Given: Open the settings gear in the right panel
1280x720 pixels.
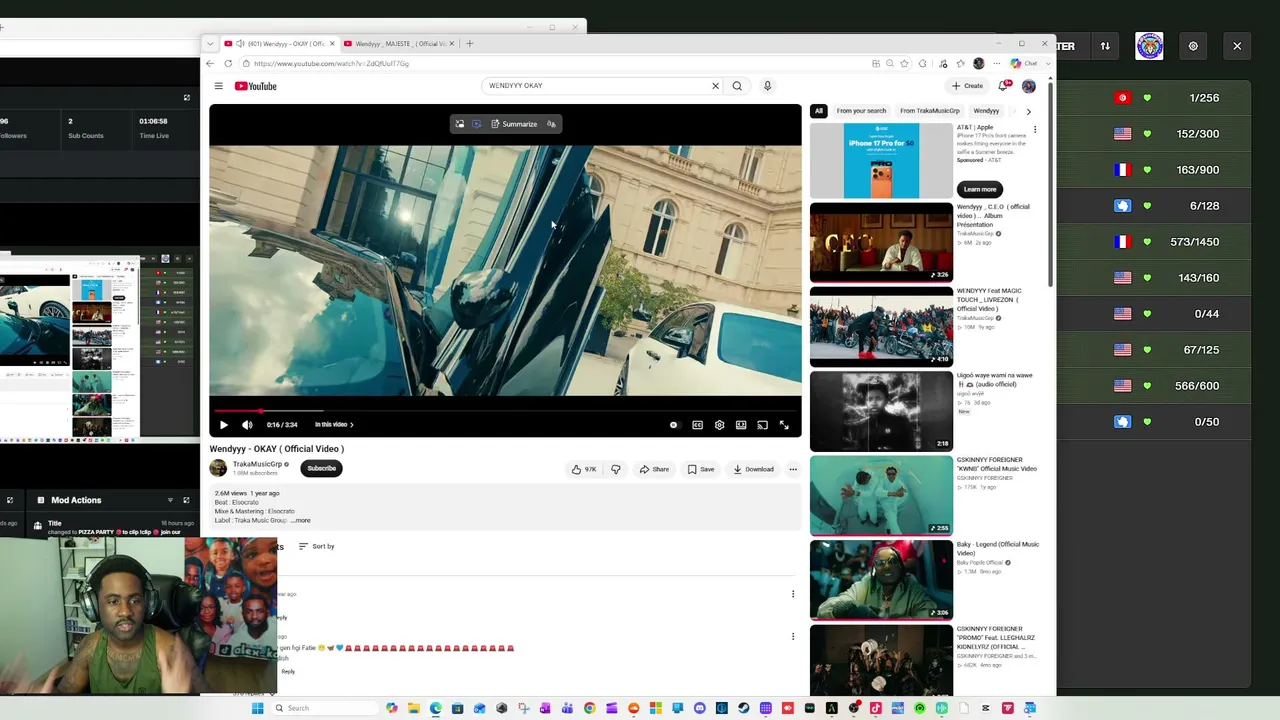Looking at the screenshot, I should 1193,46.
